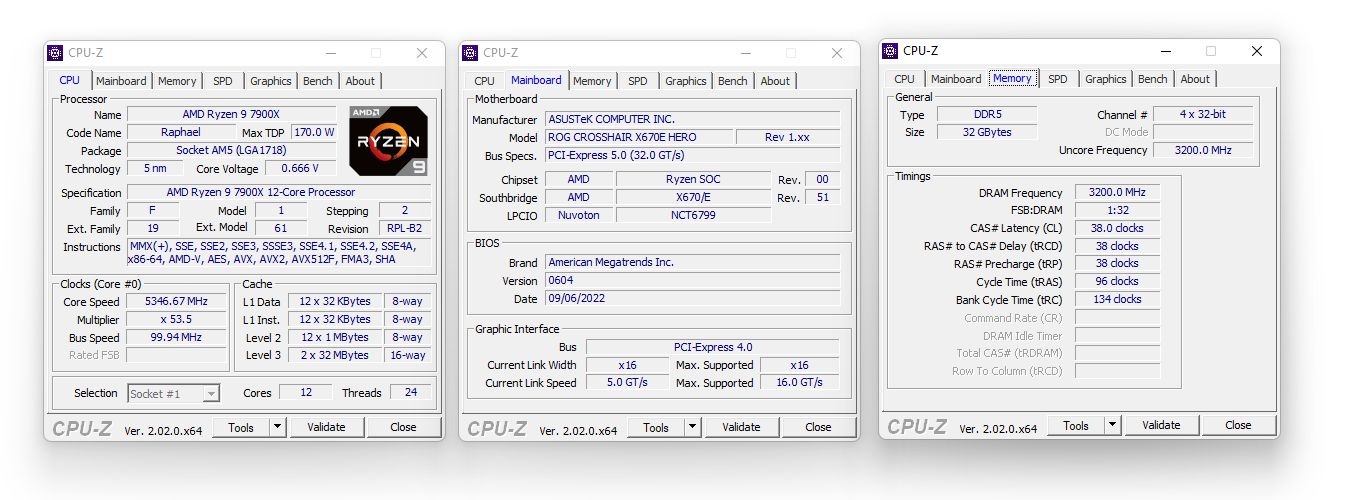Click the BIOS date 09/06/2022 field
The height and width of the screenshot is (500, 1352).
click(692, 298)
